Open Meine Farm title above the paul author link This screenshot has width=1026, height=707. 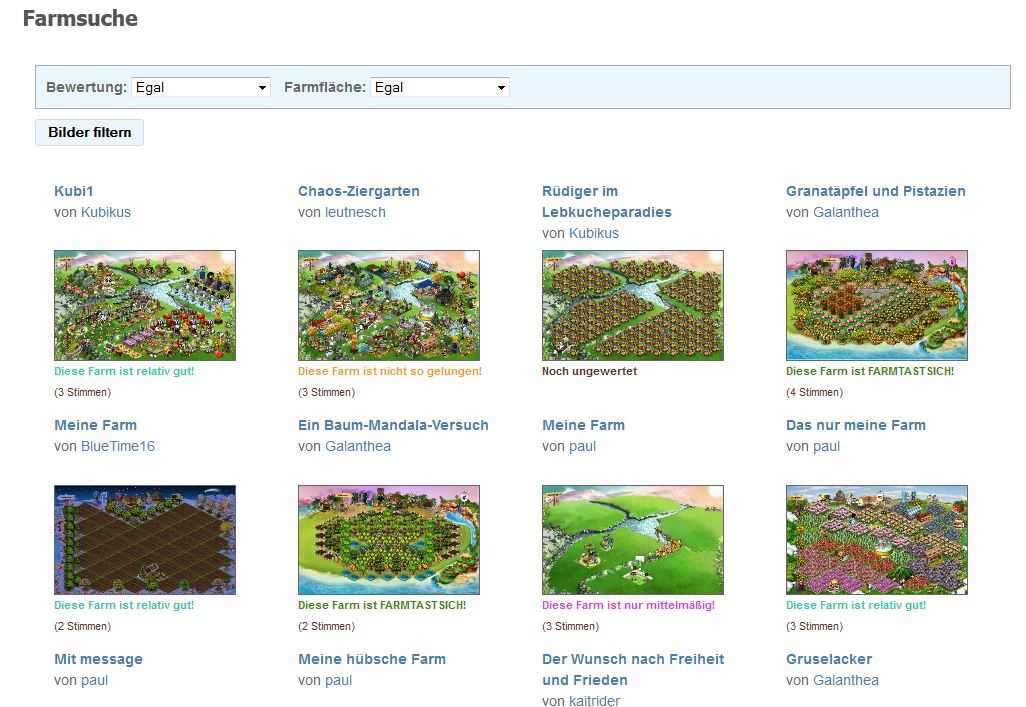584,425
